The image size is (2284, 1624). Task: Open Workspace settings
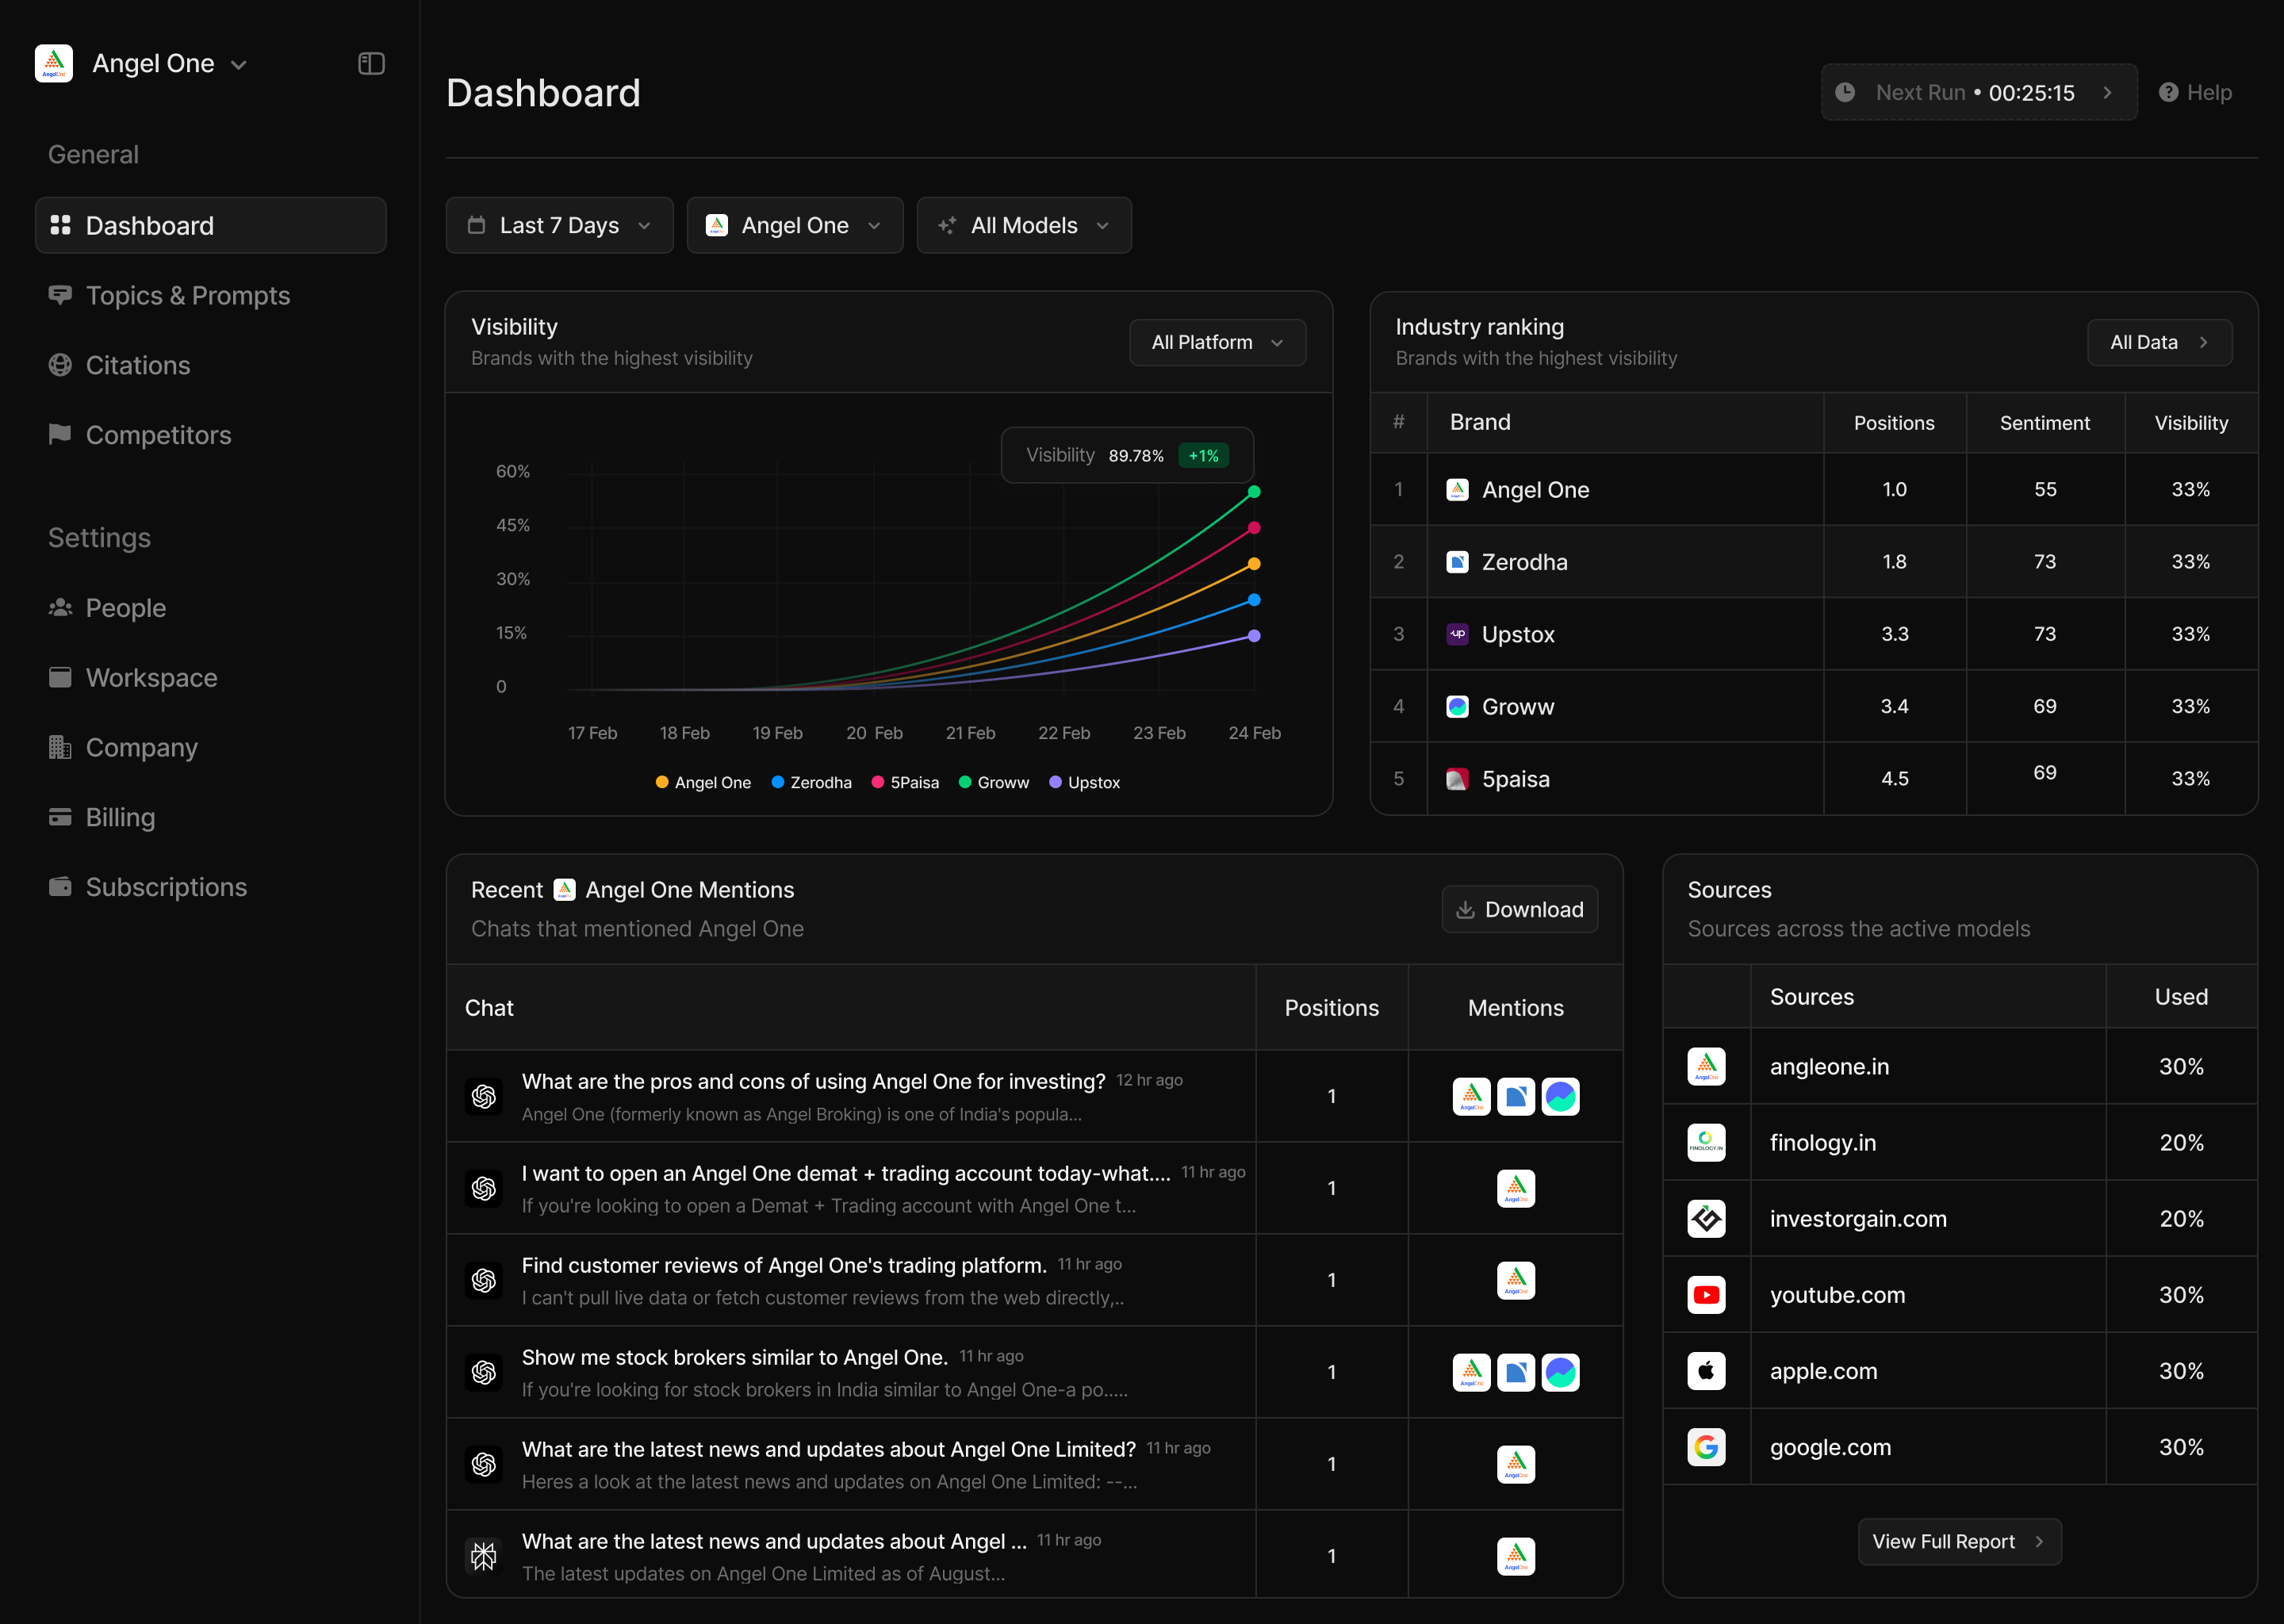133,678
